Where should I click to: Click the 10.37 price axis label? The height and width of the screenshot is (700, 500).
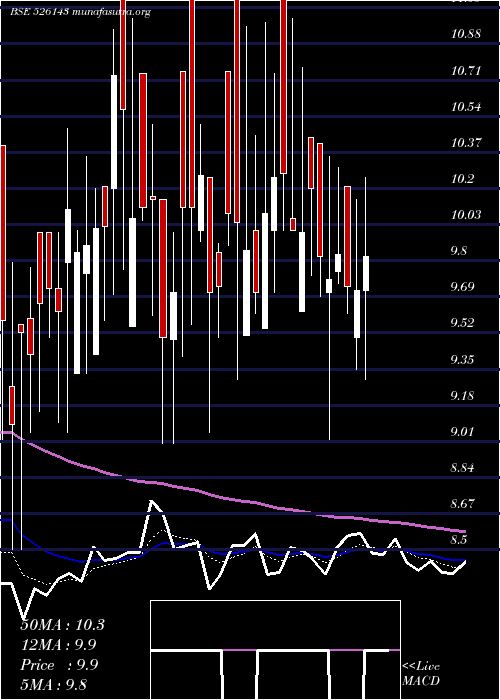(x=466, y=142)
